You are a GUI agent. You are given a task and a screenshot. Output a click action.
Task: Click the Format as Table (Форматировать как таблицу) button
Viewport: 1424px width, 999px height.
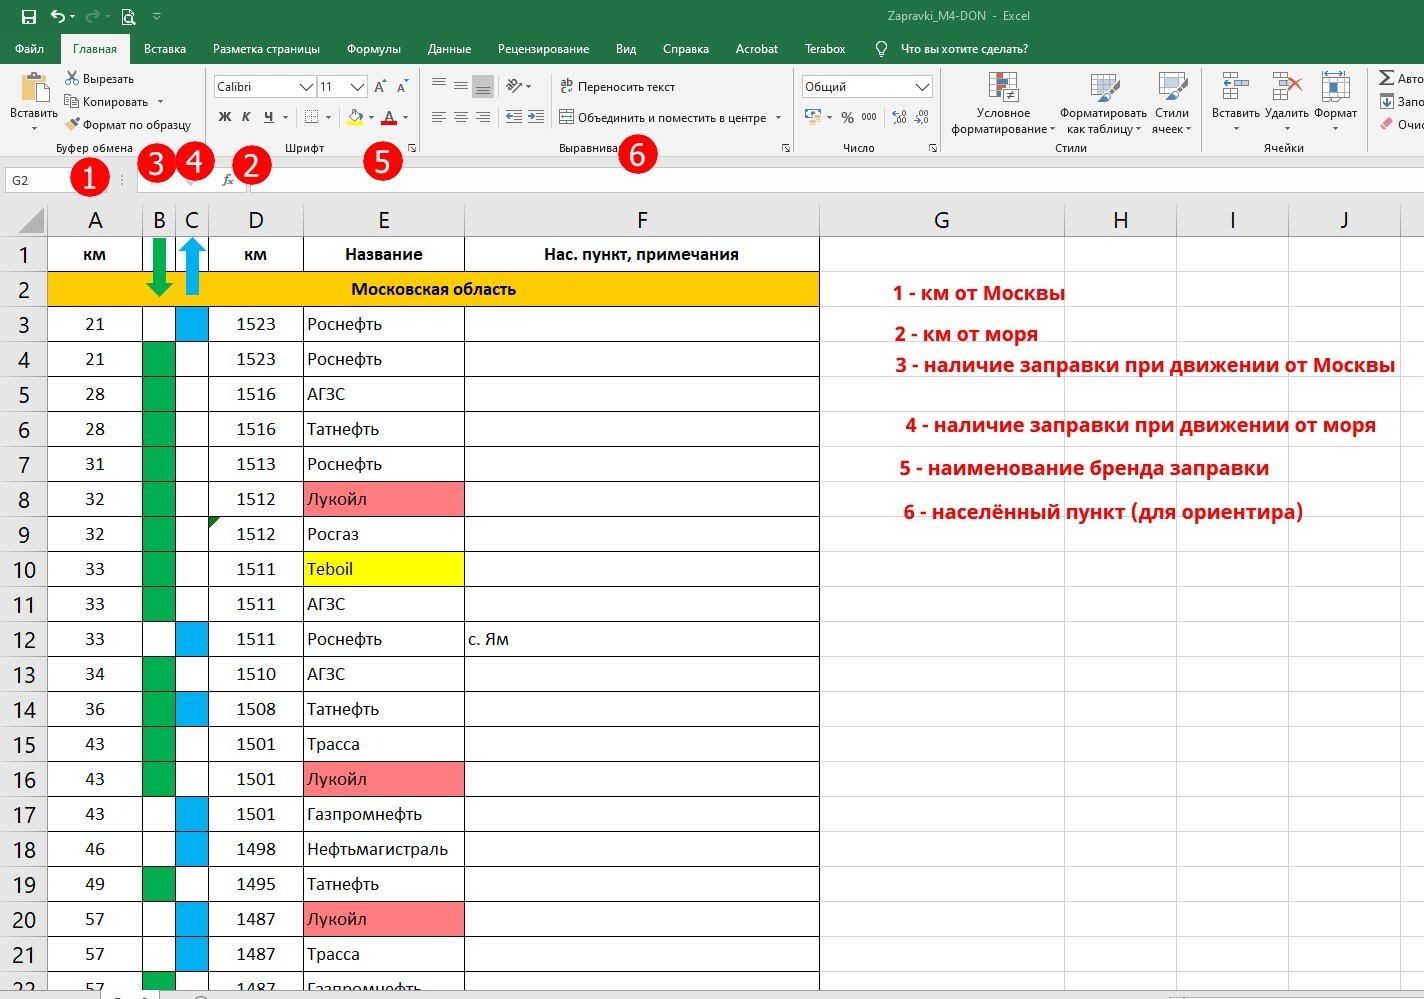[1103, 103]
